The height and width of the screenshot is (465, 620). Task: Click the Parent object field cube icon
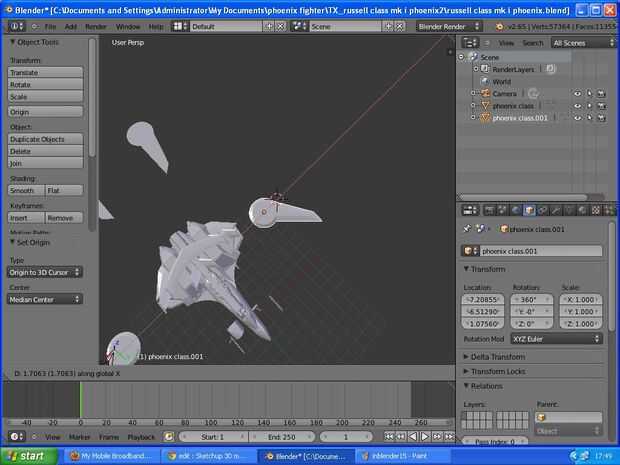click(x=542, y=417)
